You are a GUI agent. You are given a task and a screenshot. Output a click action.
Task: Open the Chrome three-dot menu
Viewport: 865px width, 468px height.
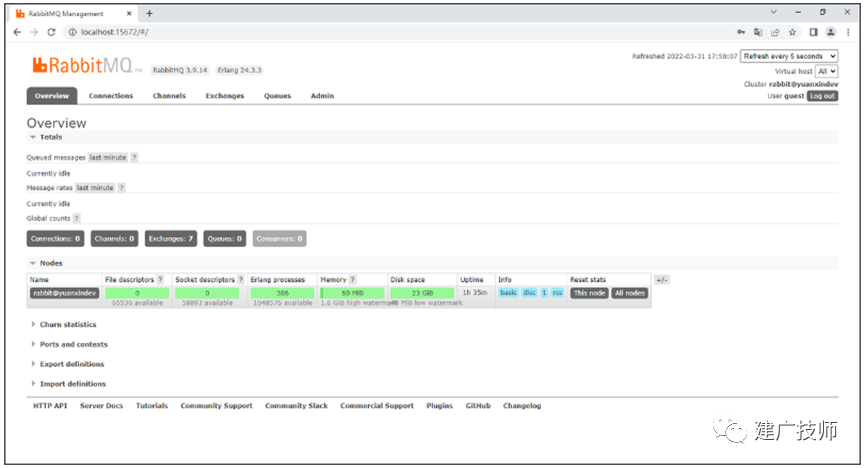(848, 32)
